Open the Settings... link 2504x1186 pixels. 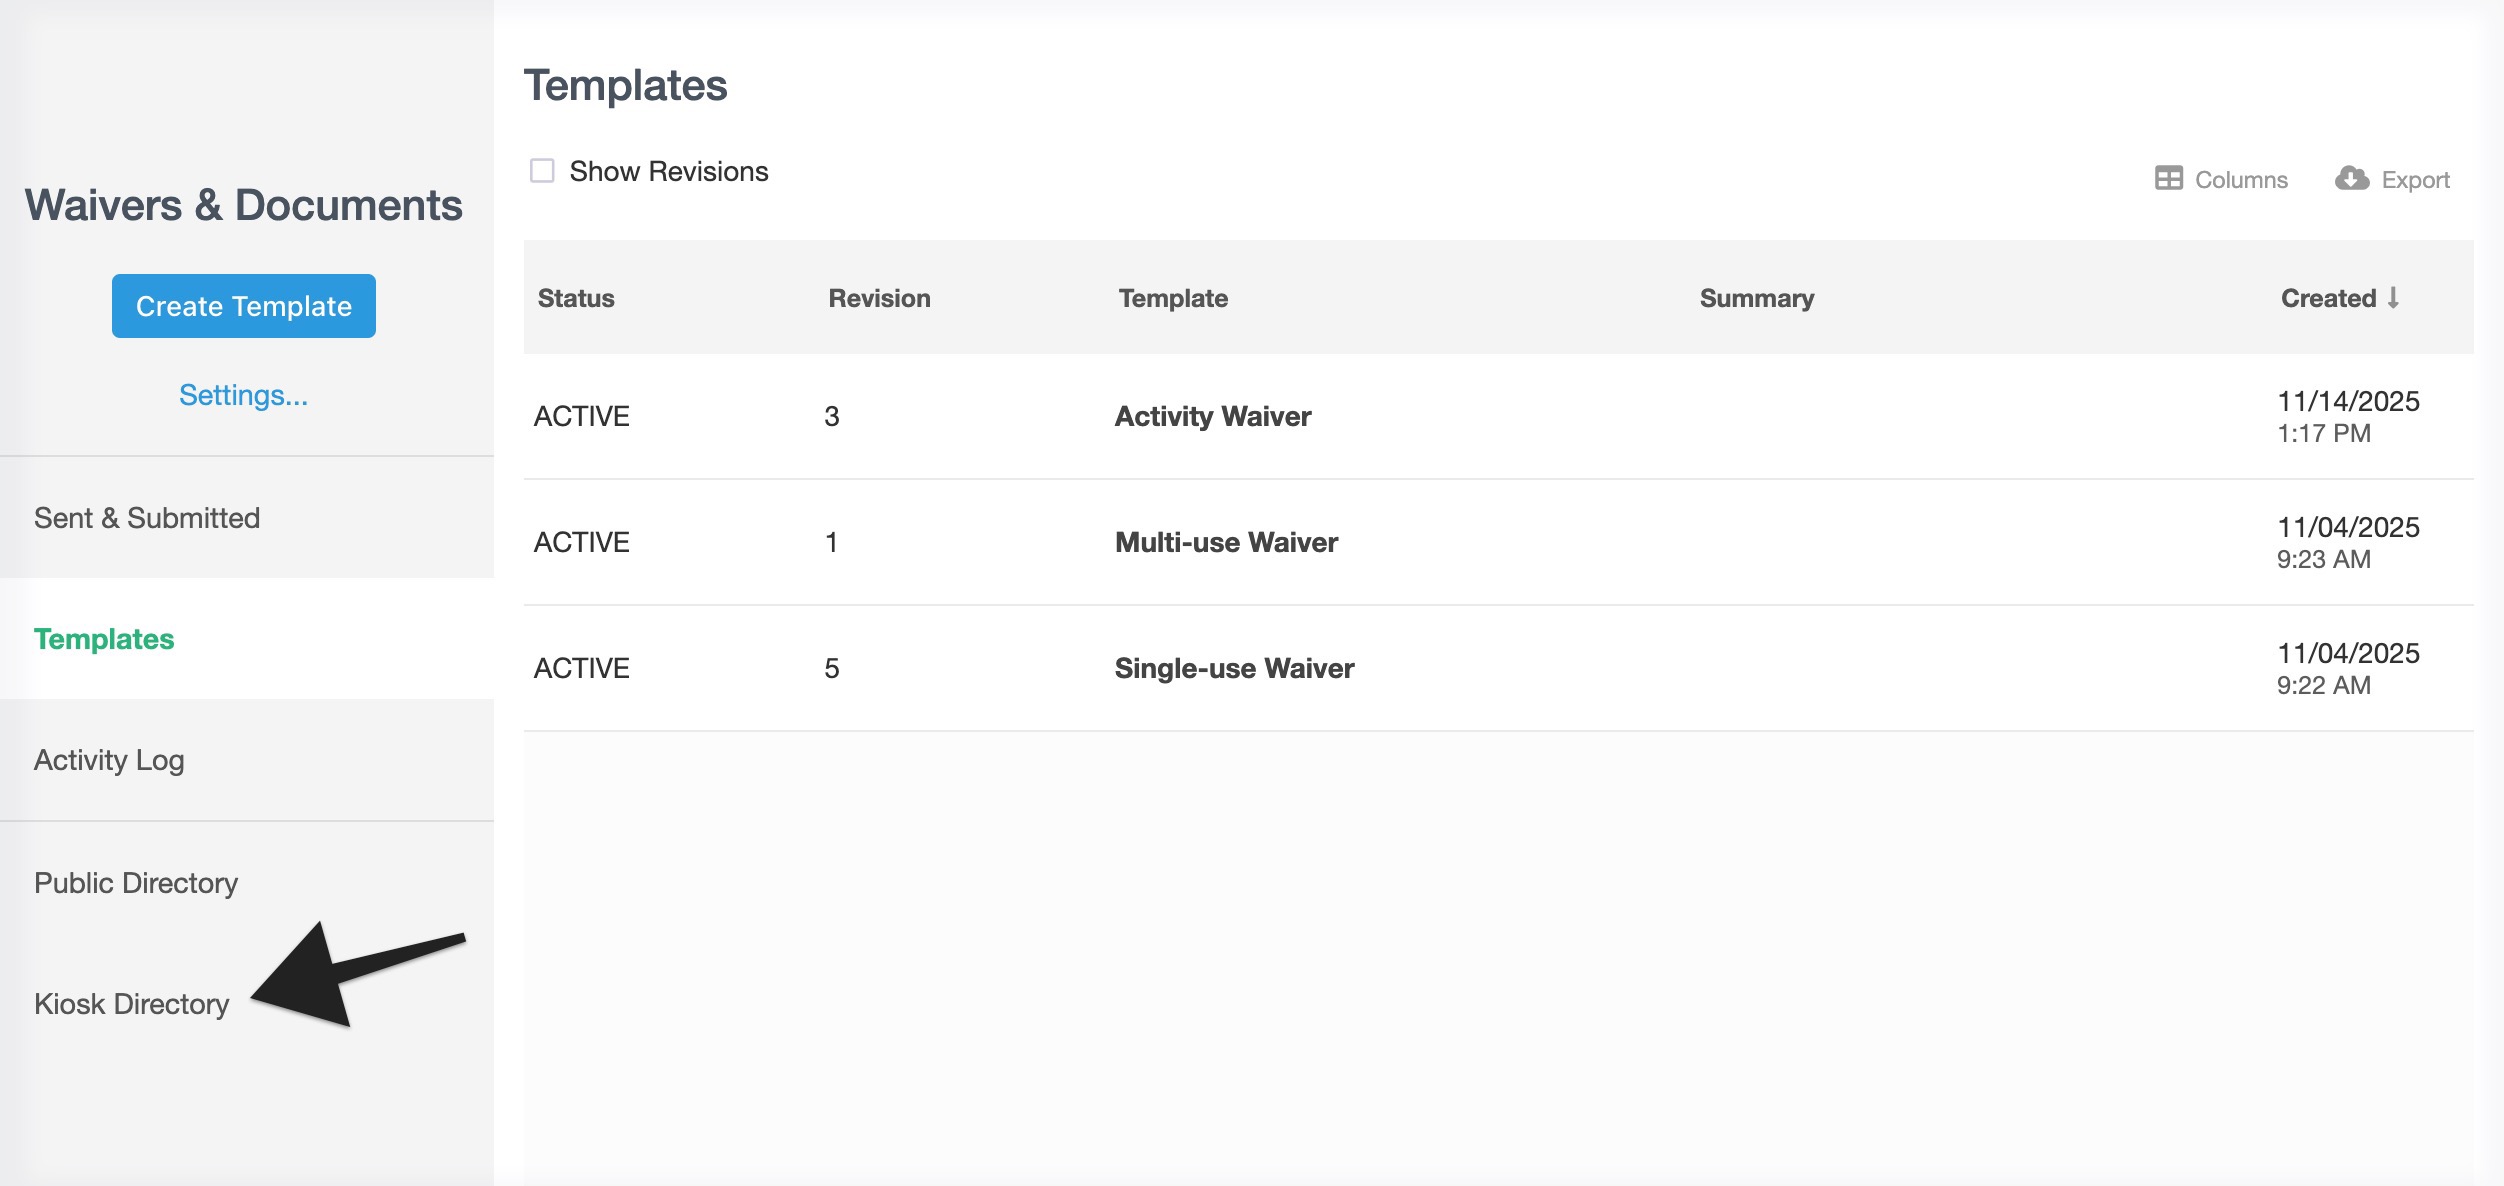244,395
